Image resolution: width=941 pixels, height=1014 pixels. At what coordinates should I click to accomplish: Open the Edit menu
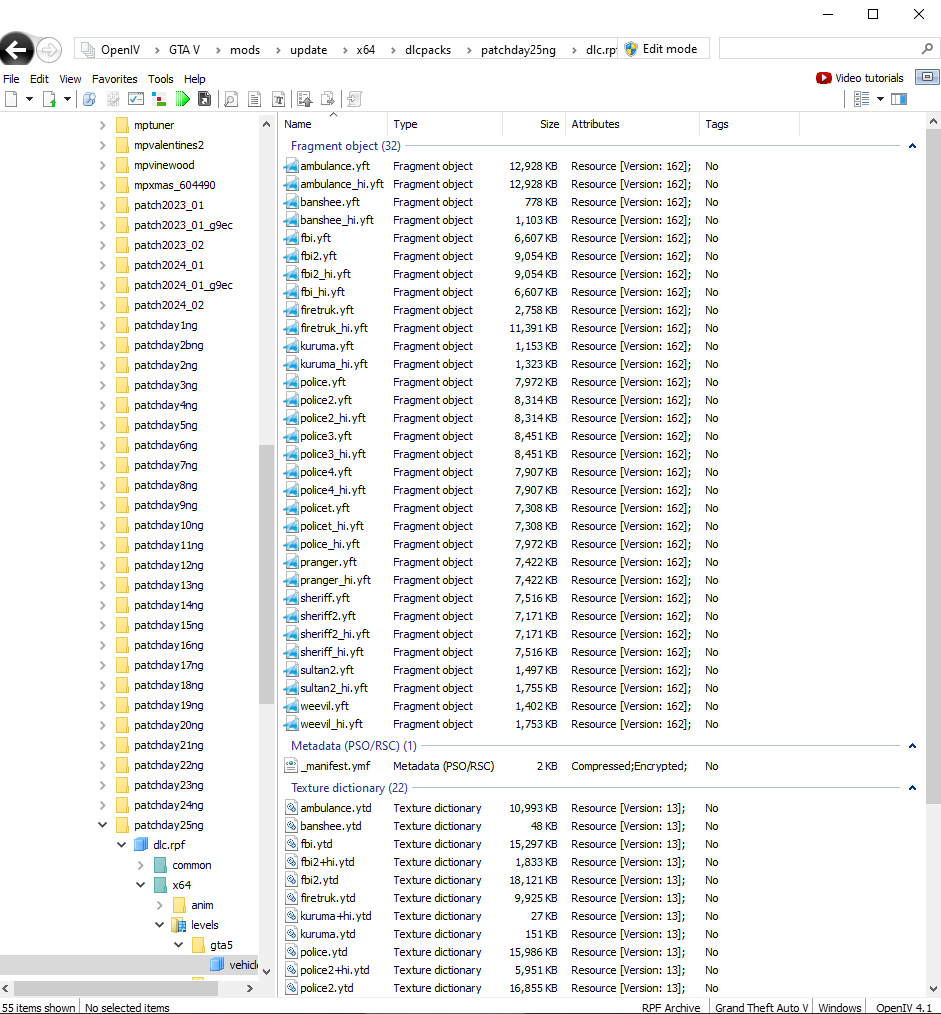(x=39, y=79)
